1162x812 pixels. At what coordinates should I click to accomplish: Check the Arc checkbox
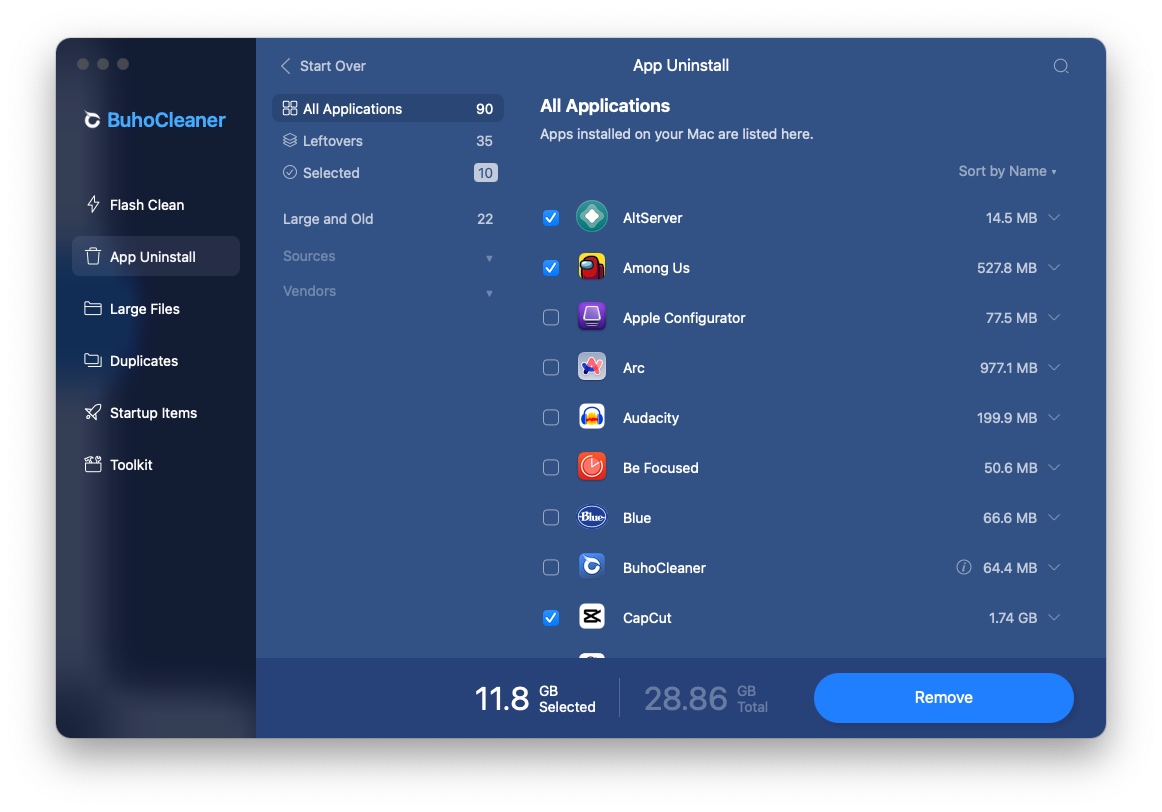pos(551,367)
